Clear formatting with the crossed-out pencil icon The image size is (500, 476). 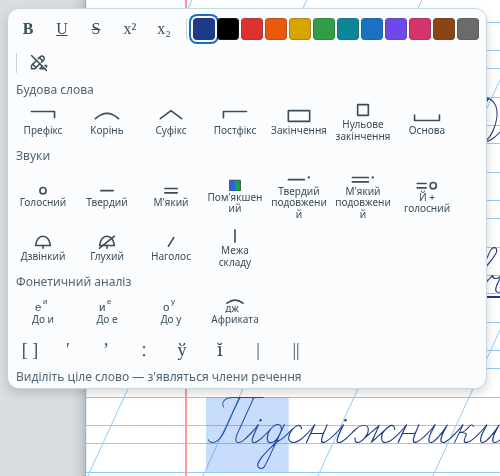pos(39,63)
